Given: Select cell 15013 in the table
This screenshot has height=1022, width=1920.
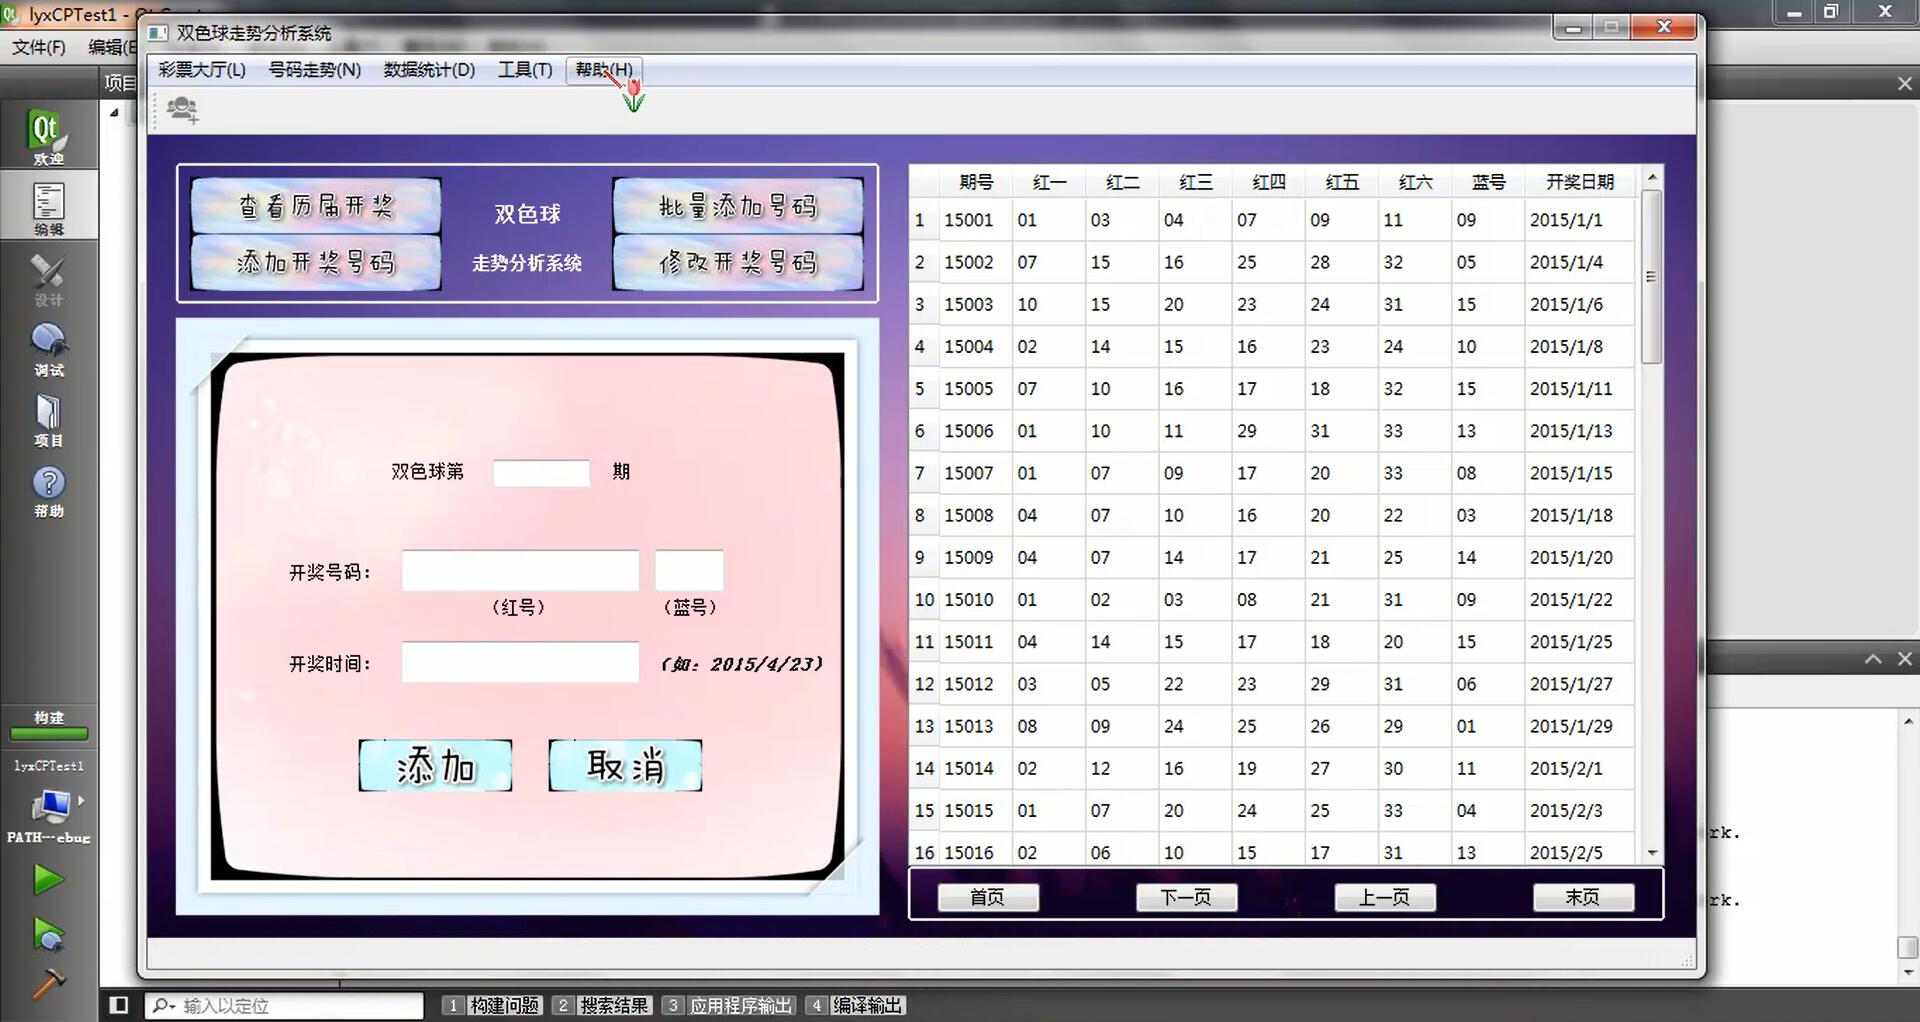Looking at the screenshot, I should 976,726.
